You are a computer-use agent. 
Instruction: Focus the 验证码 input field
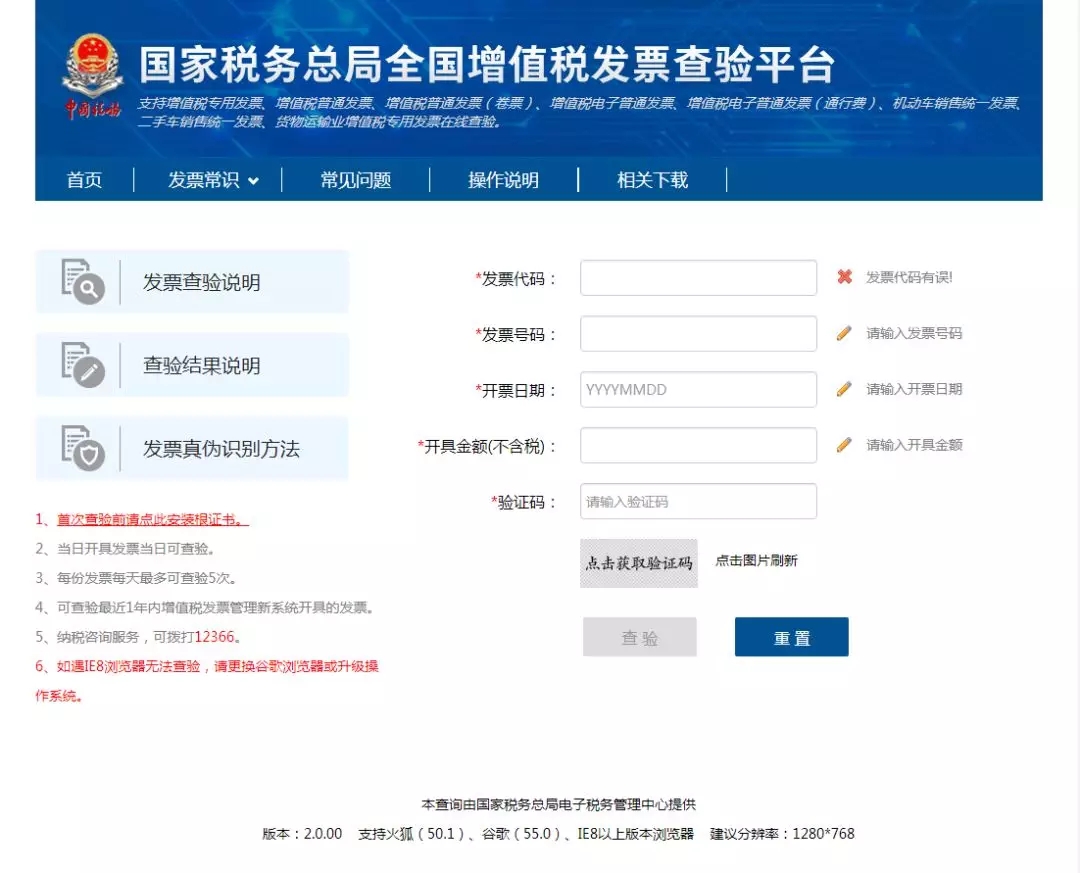(698, 502)
